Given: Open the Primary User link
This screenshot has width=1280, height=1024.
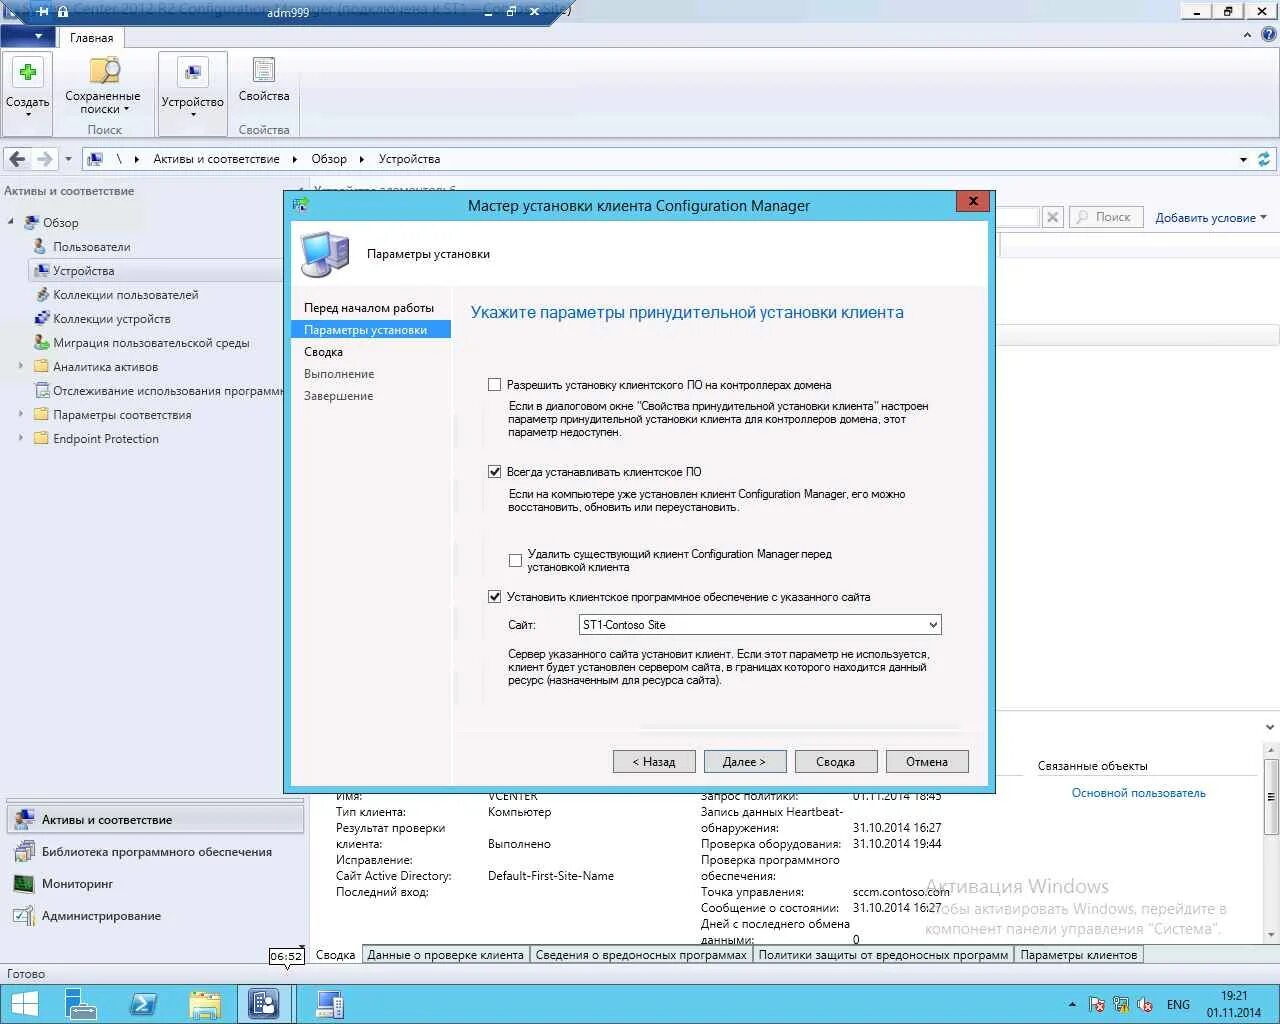Looking at the screenshot, I should [1138, 793].
